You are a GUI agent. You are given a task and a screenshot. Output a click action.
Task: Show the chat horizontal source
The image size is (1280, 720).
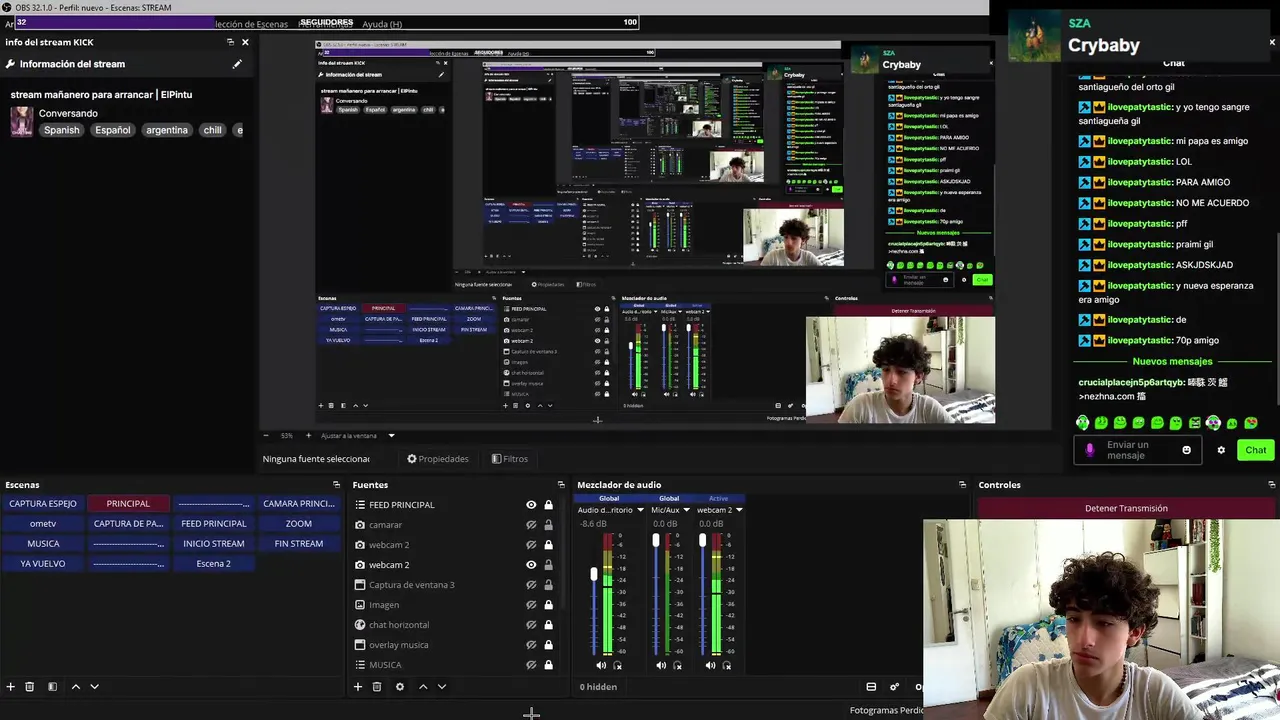[531, 625]
